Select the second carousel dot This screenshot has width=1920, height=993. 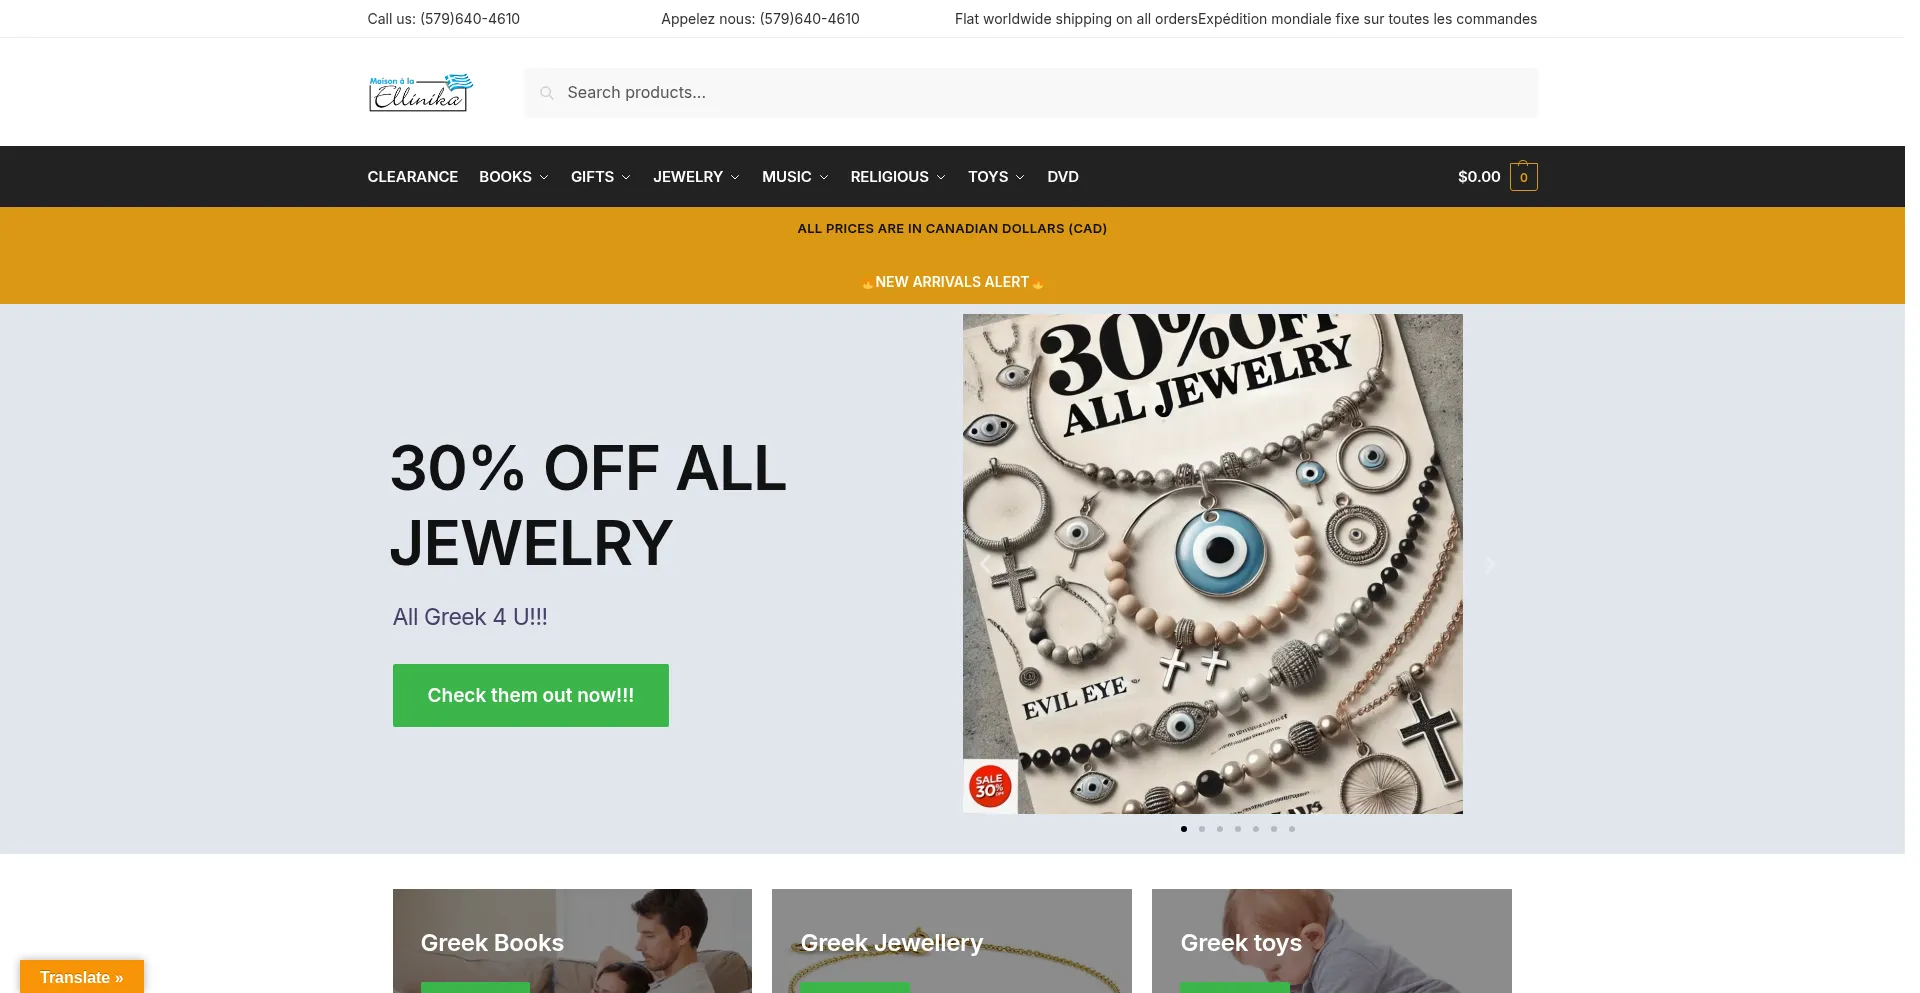pos(1202,829)
